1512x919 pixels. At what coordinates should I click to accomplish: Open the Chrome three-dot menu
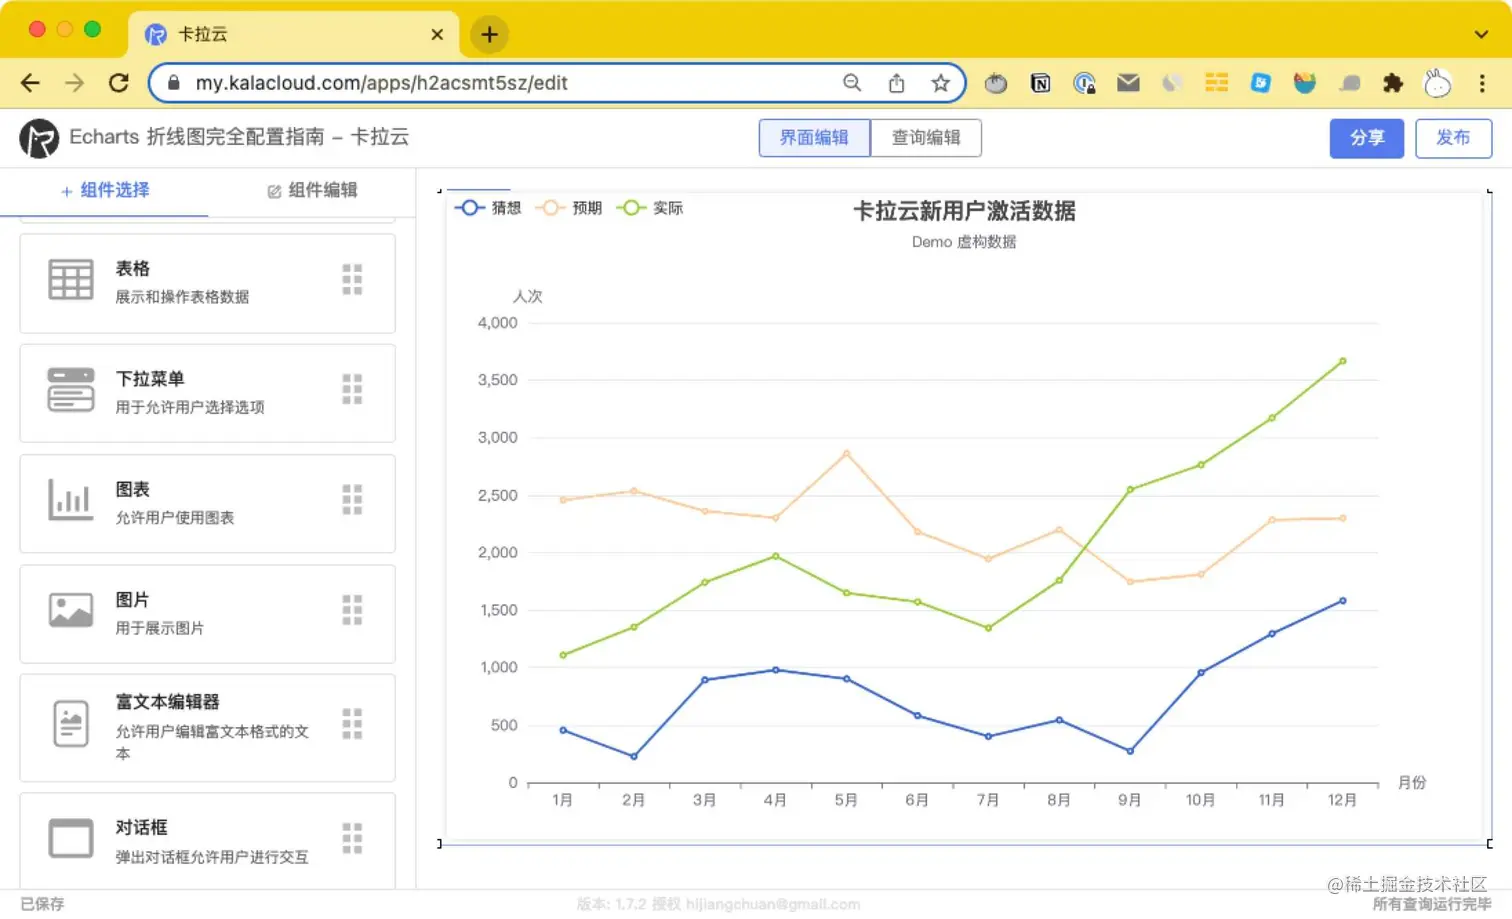pos(1482,83)
